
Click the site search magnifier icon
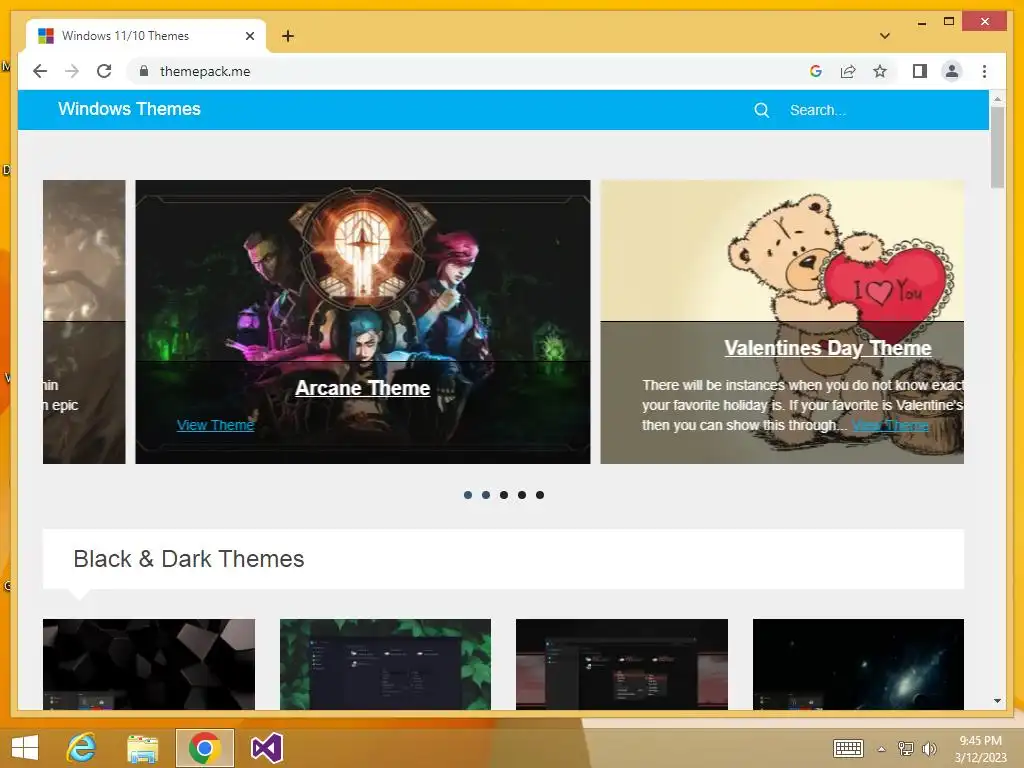[761, 110]
